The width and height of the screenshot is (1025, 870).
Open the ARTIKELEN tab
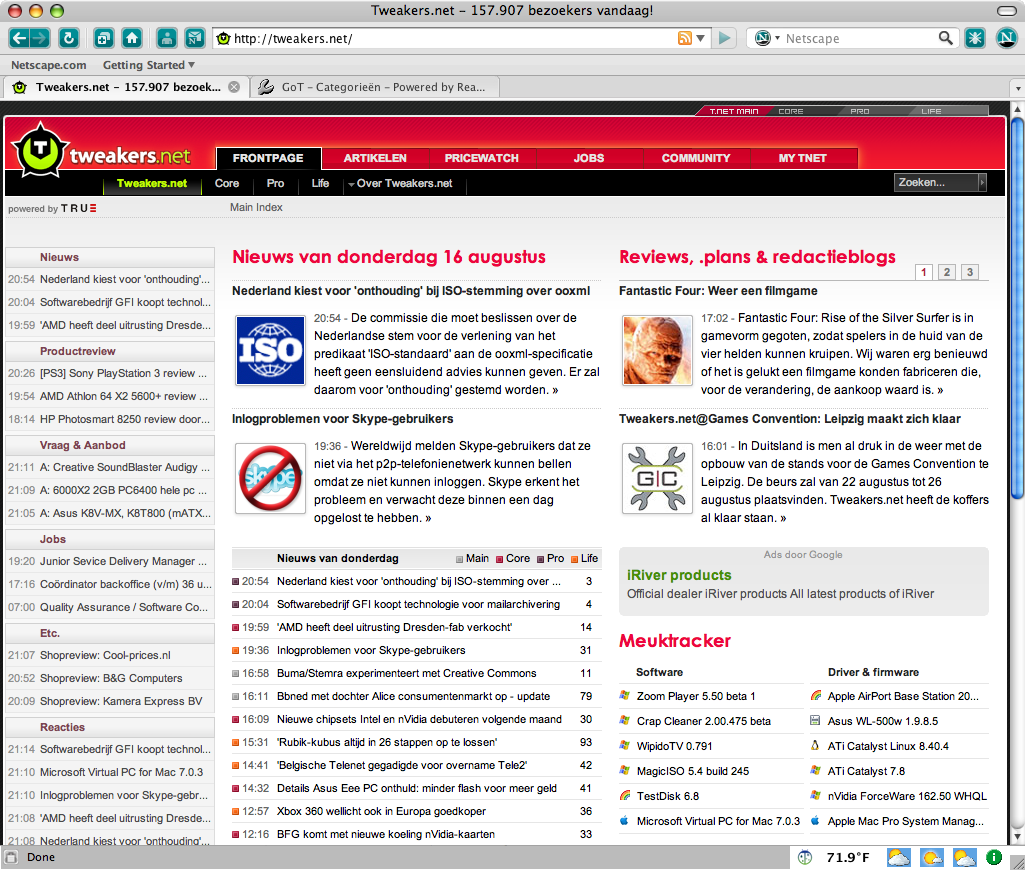375,158
